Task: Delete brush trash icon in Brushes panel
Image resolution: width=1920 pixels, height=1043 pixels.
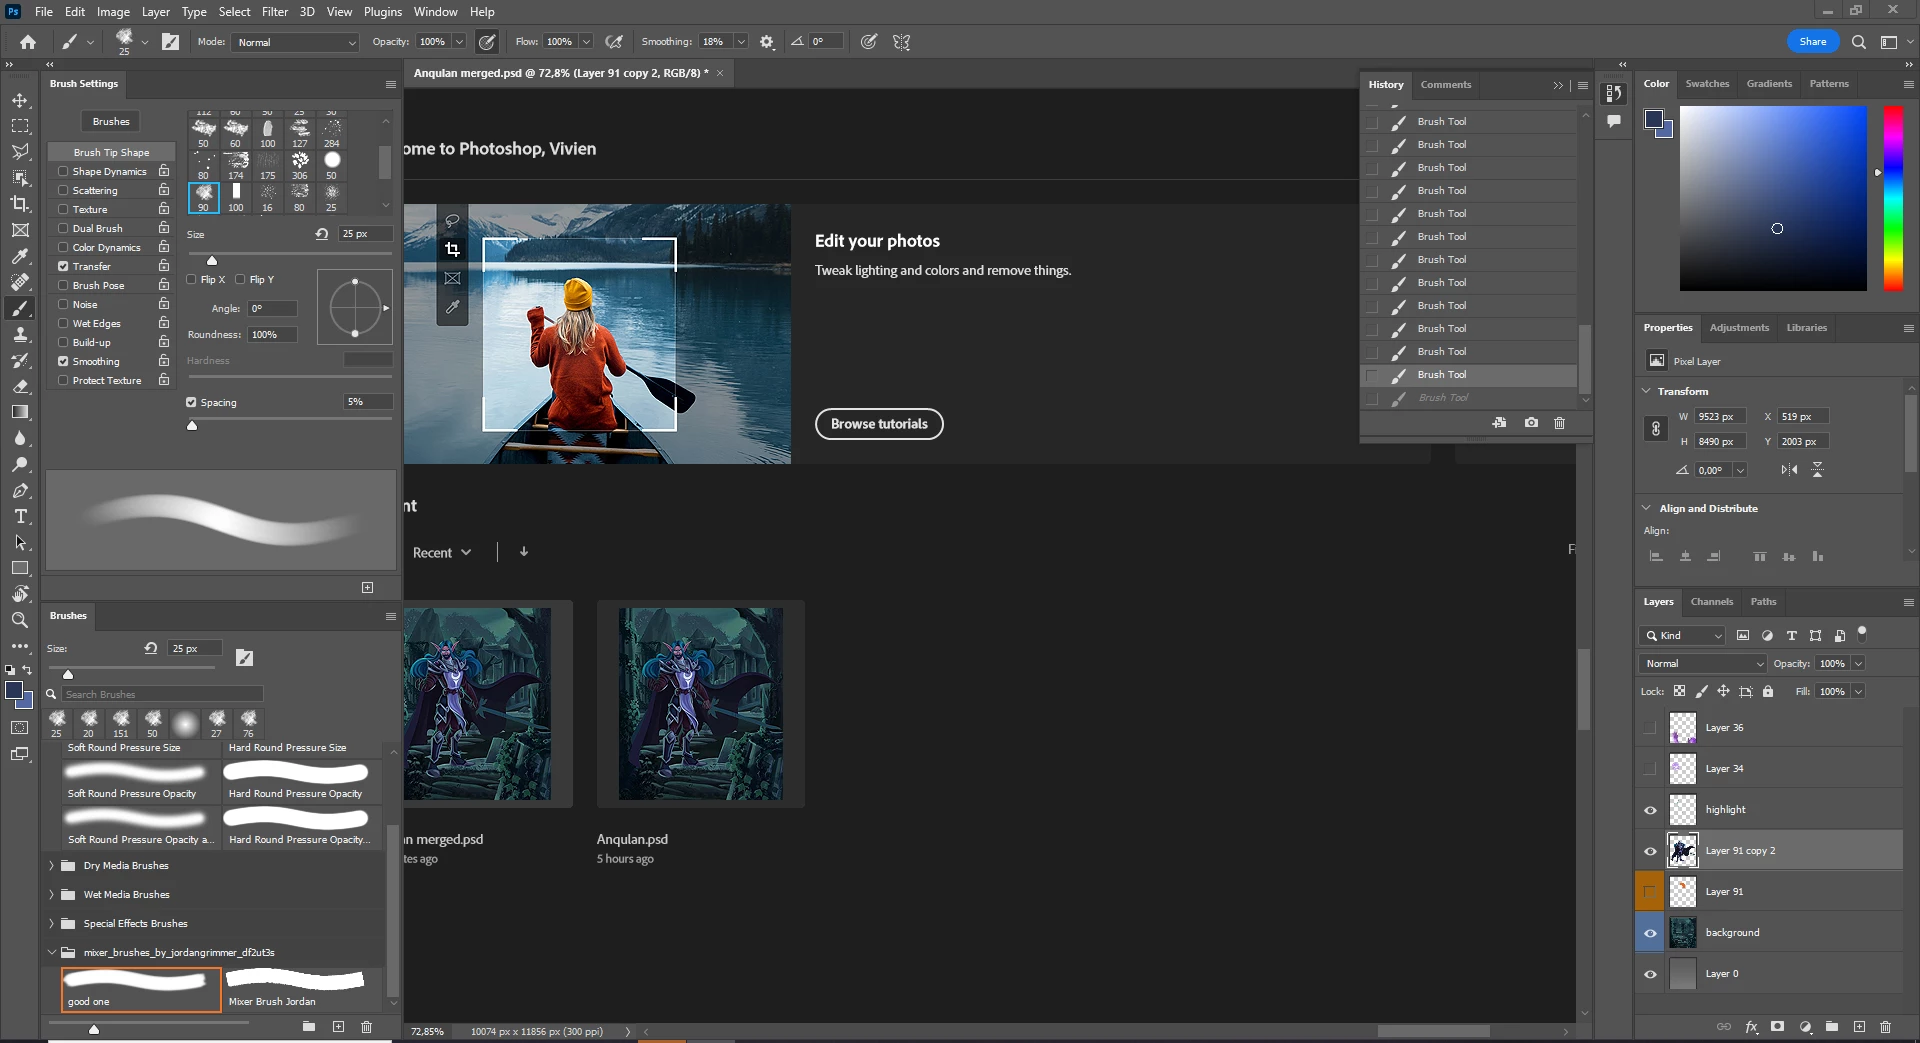Action: [366, 1027]
